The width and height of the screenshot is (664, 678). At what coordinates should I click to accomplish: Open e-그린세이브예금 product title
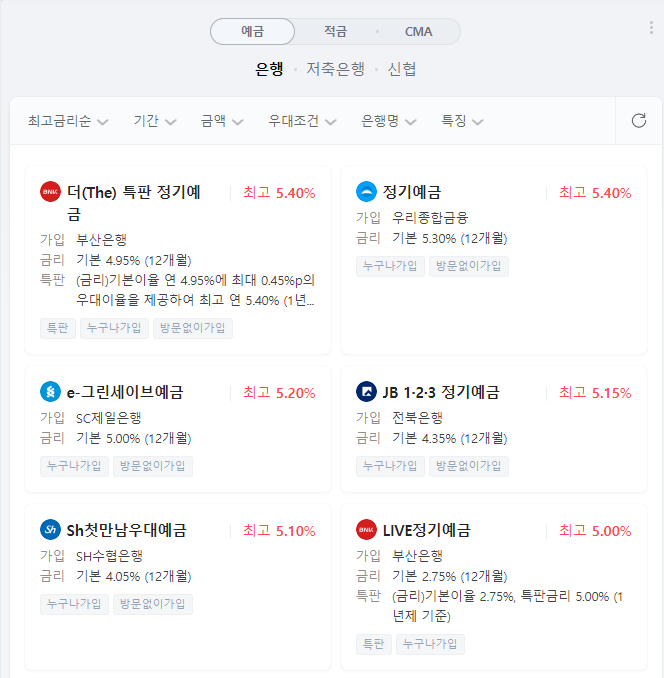coord(125,392)
